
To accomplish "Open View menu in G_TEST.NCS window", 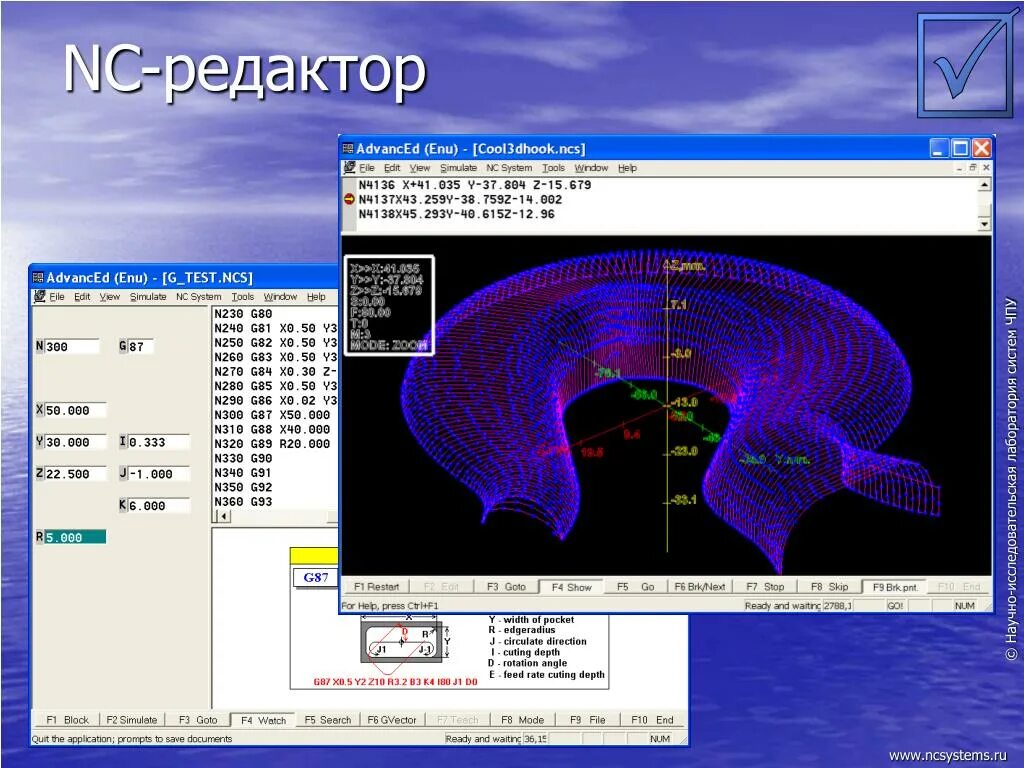I will coord(110,296).
